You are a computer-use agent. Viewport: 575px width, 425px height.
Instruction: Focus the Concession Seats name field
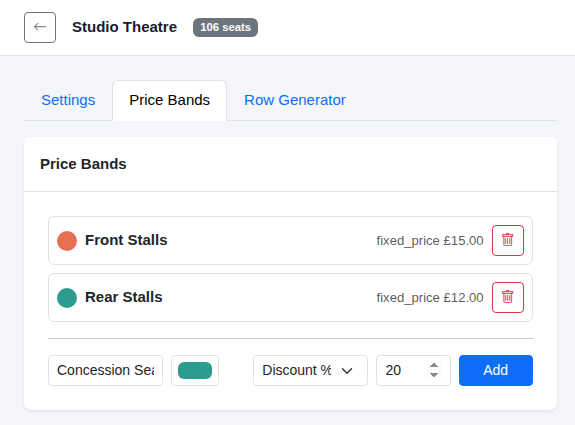(105, 370)
